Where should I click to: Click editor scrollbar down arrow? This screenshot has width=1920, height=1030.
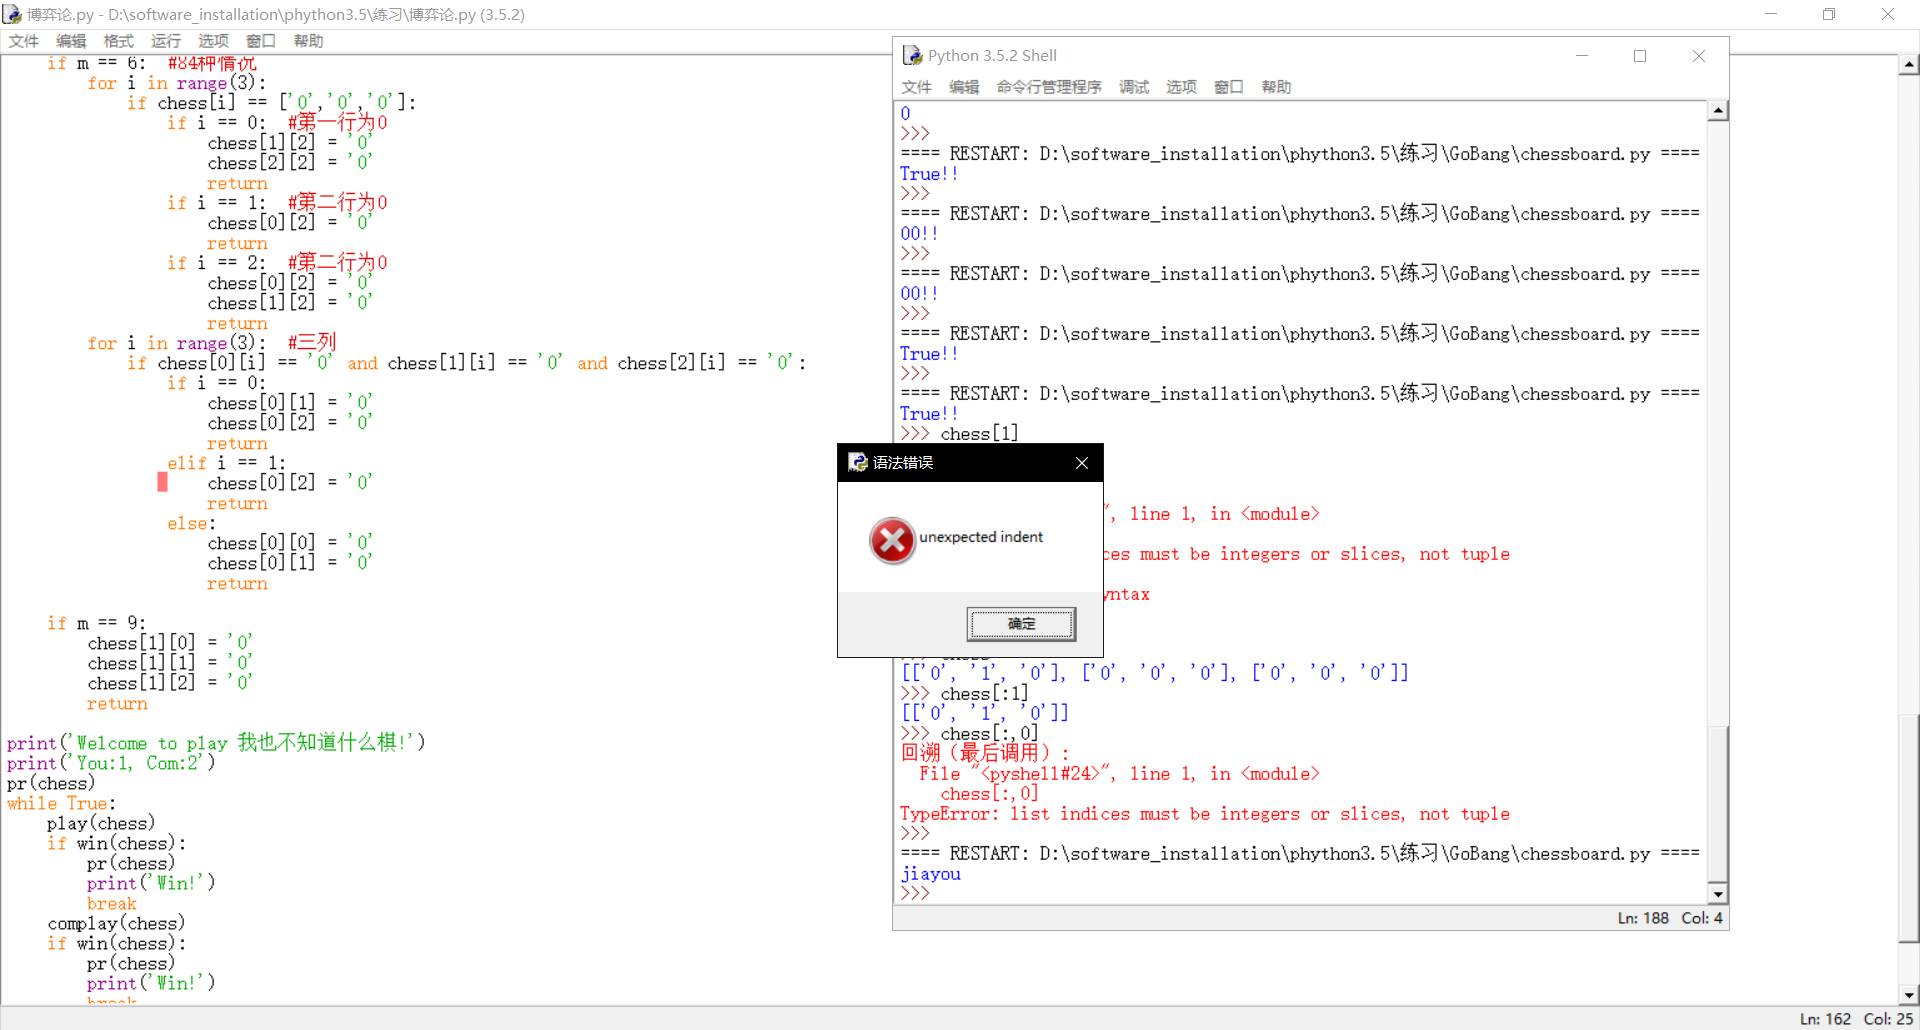point(1909,995)
